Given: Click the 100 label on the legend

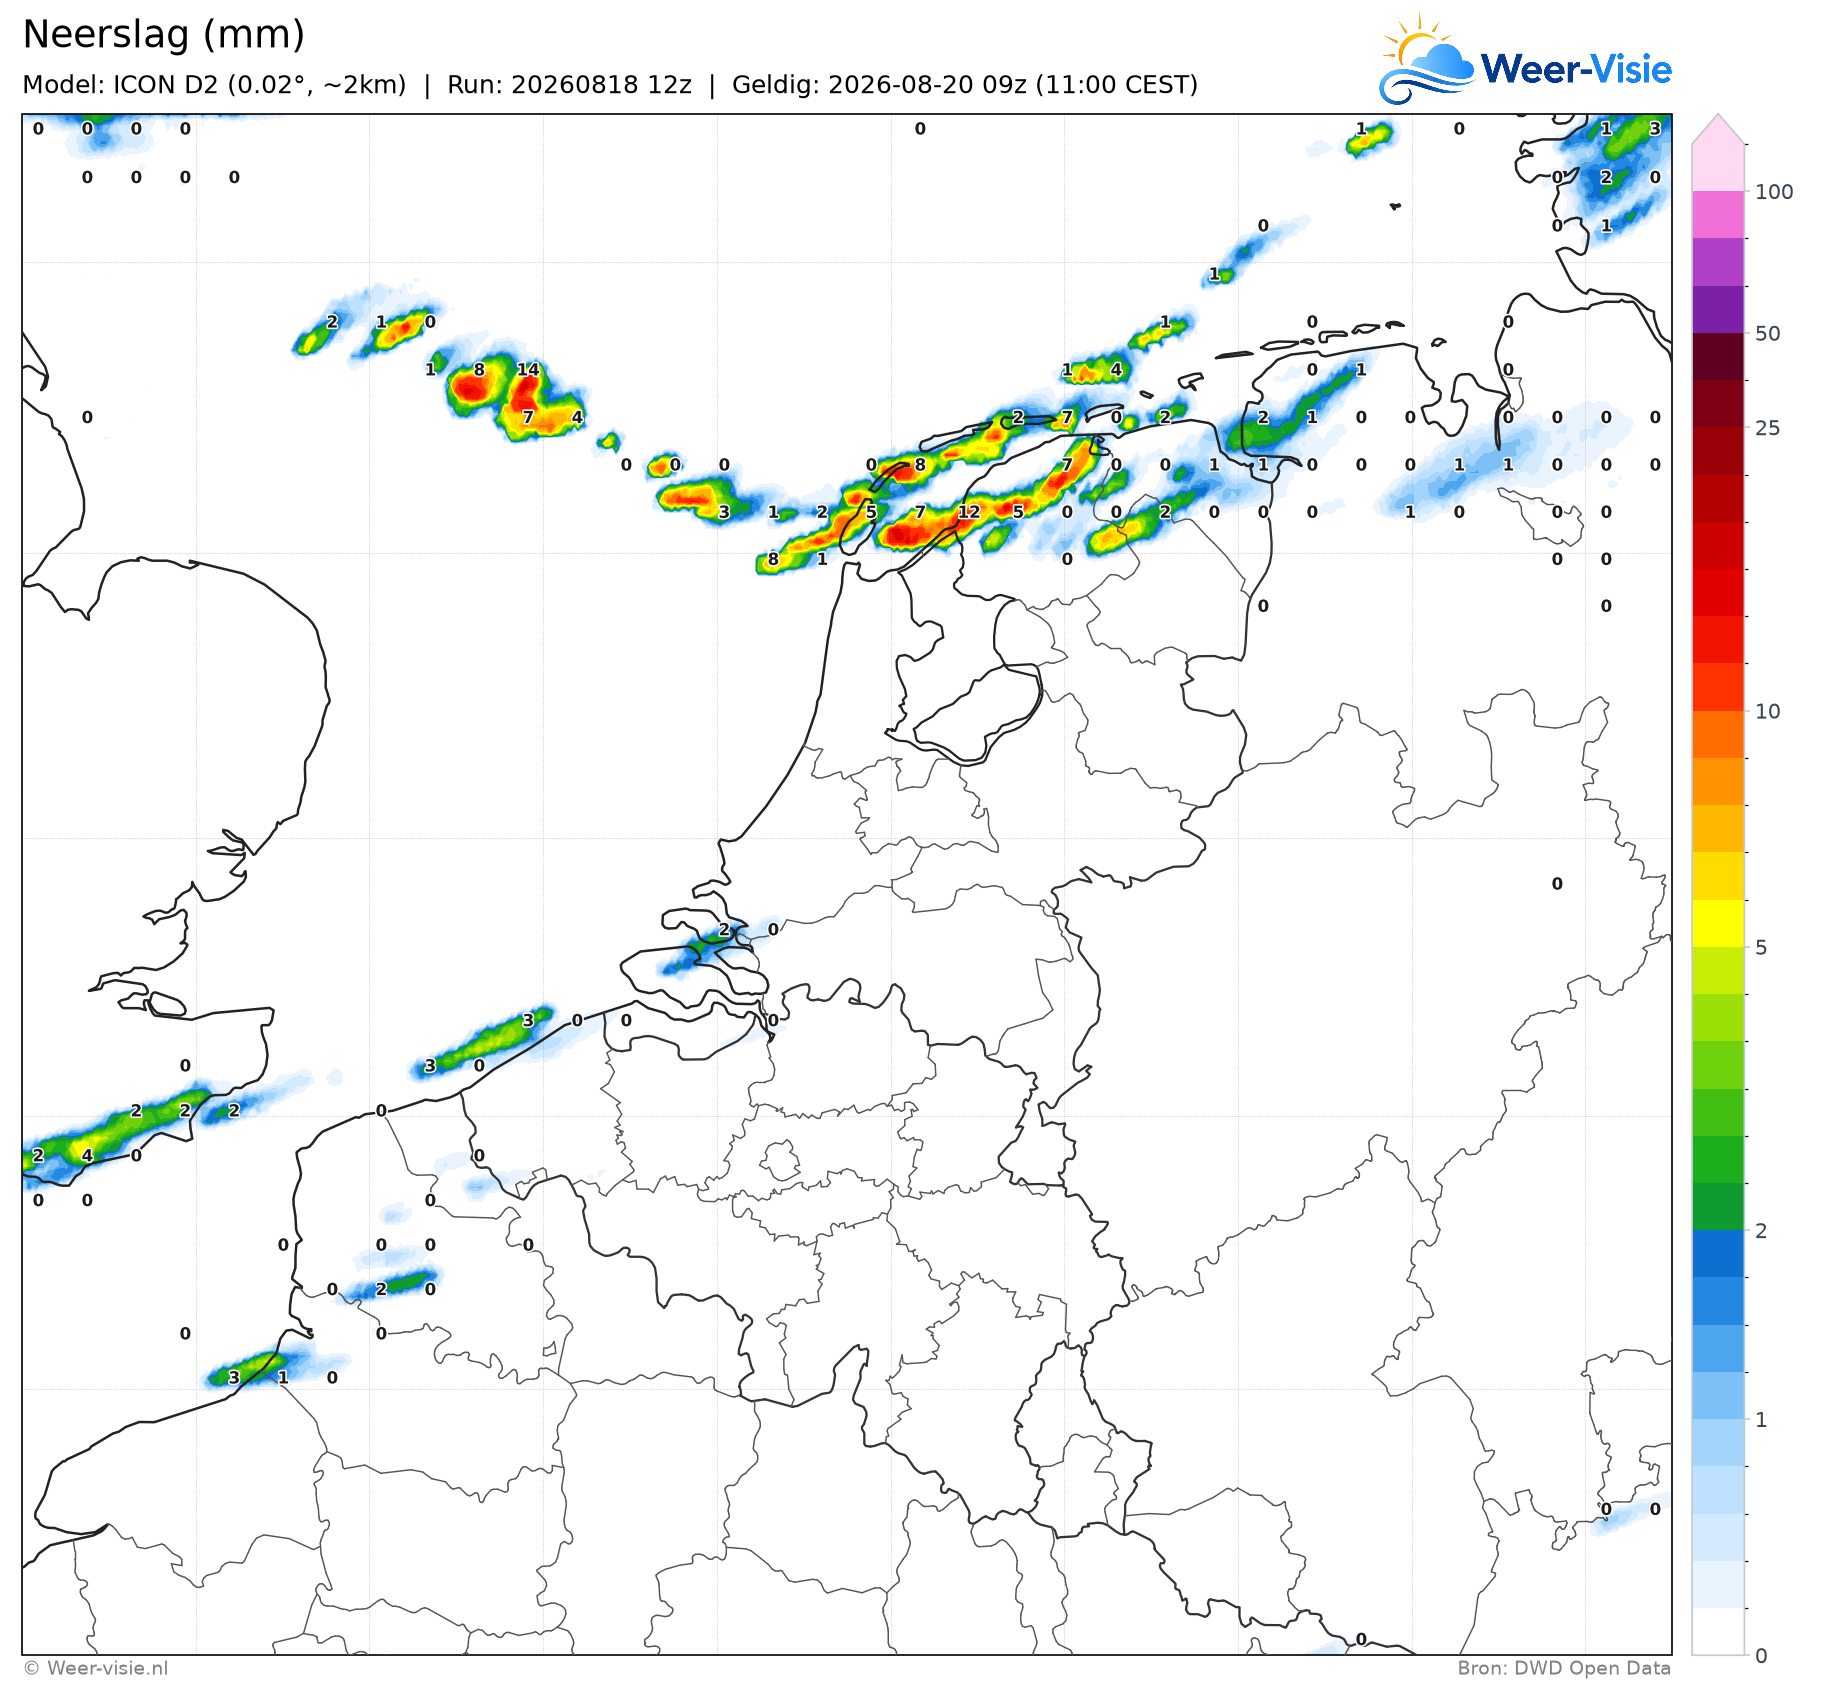Looking at the screenshot, I should coord(1774,192).
